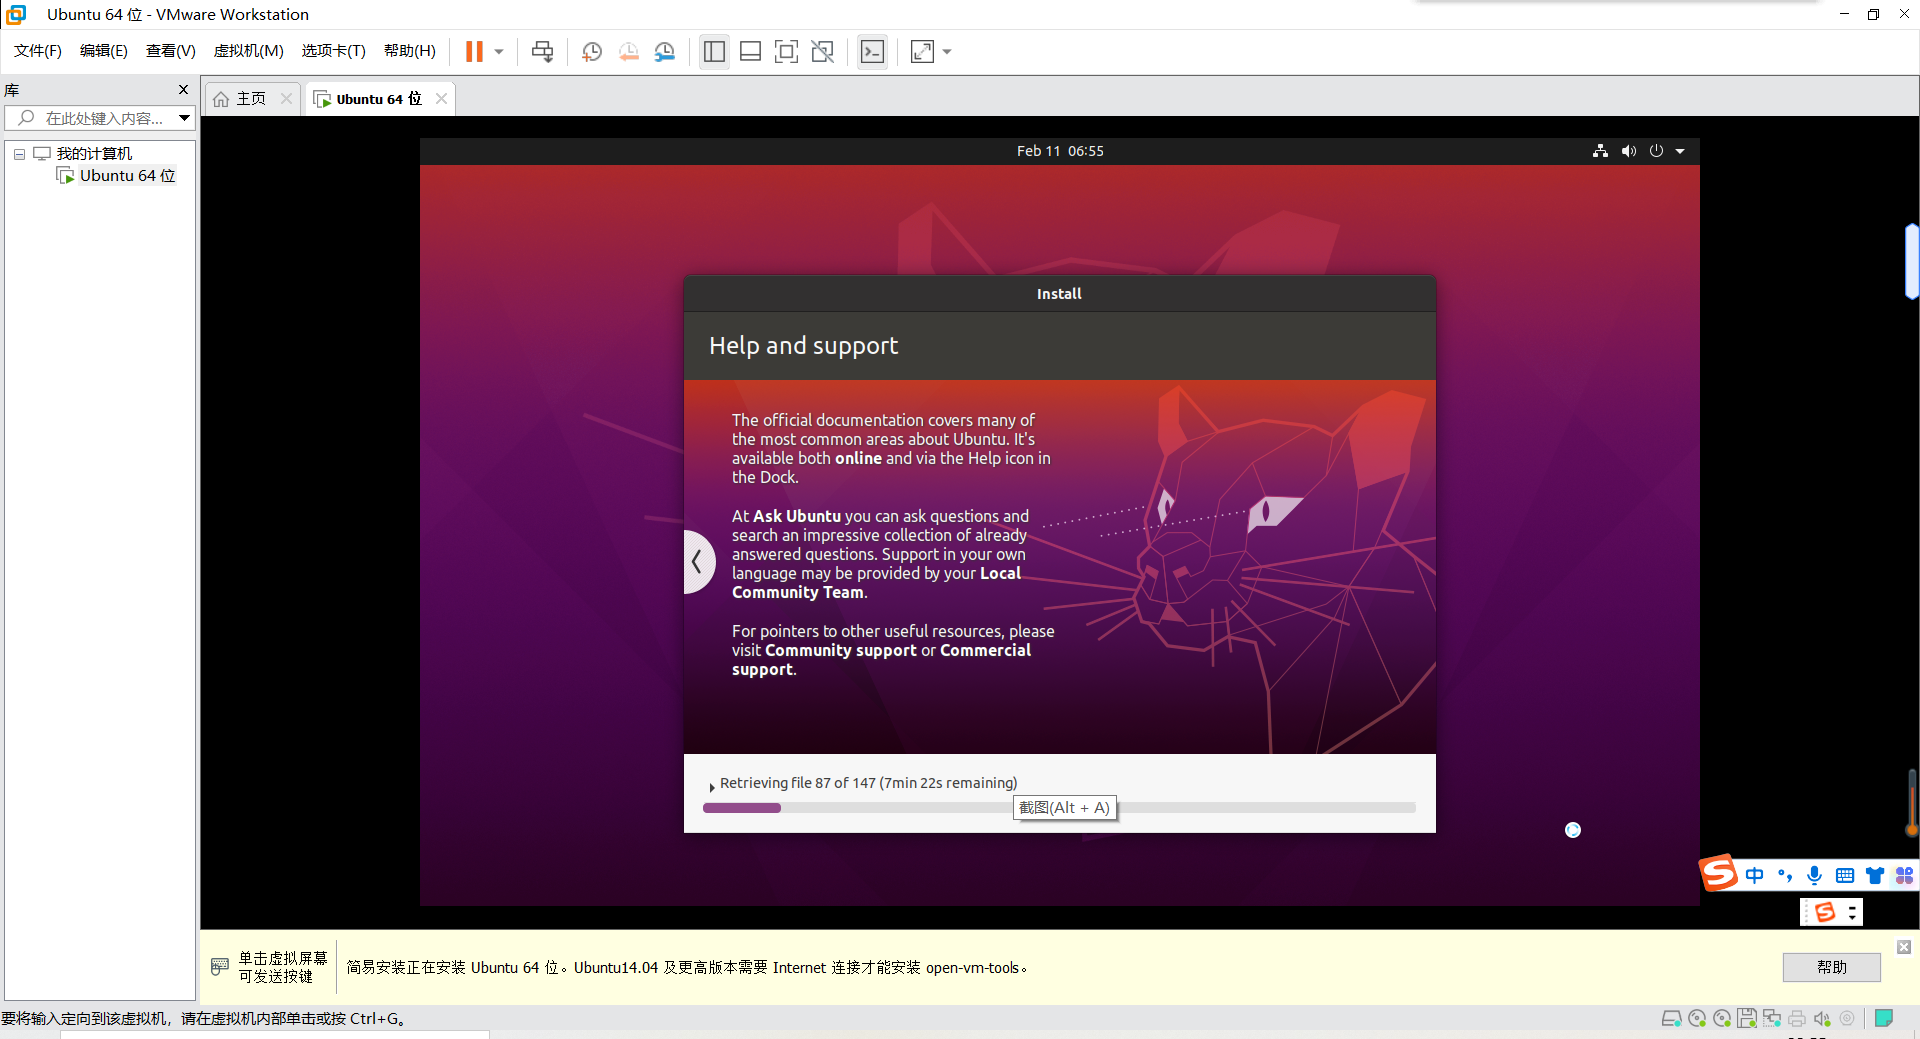Open the 虚拟机(M) menu
Image resolution: width=1920 pixels, height=1039 pixels.
tap(248, 51)
